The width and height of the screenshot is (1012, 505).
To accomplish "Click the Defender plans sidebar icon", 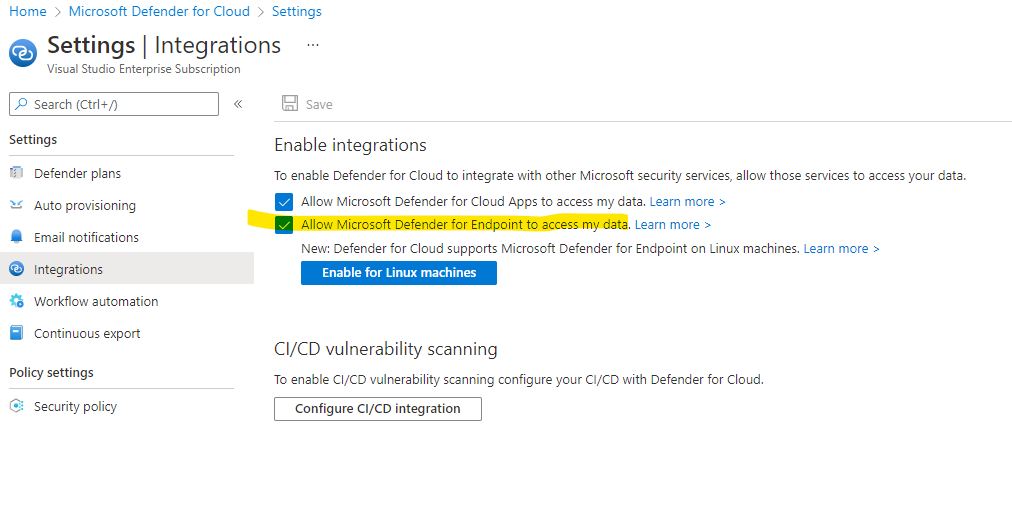I will pyautogui.click(x=16, y=173).
